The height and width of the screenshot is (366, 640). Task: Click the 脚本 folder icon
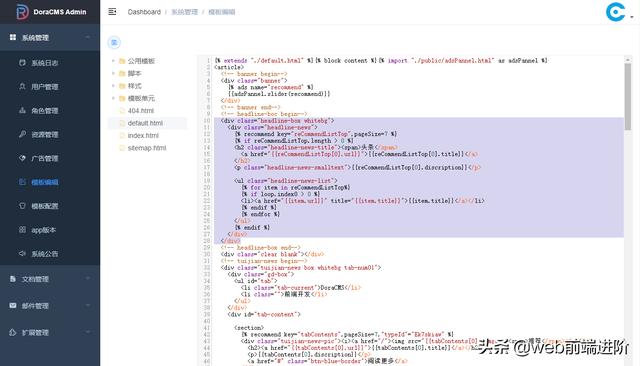pos(122,73)
